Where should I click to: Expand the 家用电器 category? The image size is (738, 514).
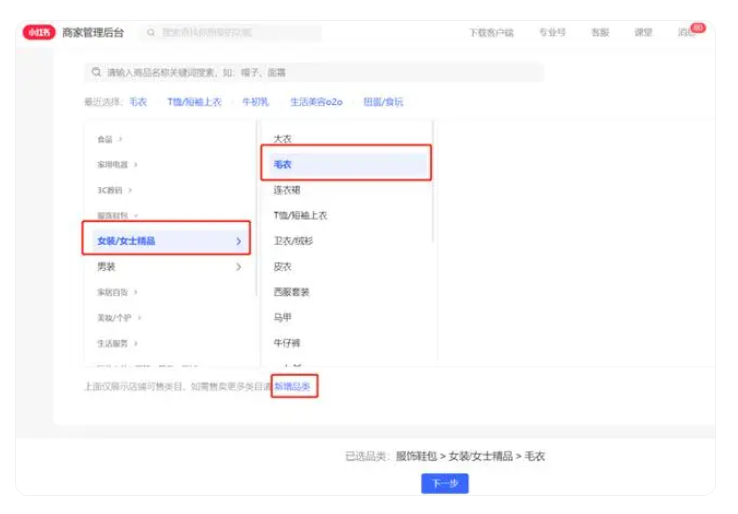(117, 164)
